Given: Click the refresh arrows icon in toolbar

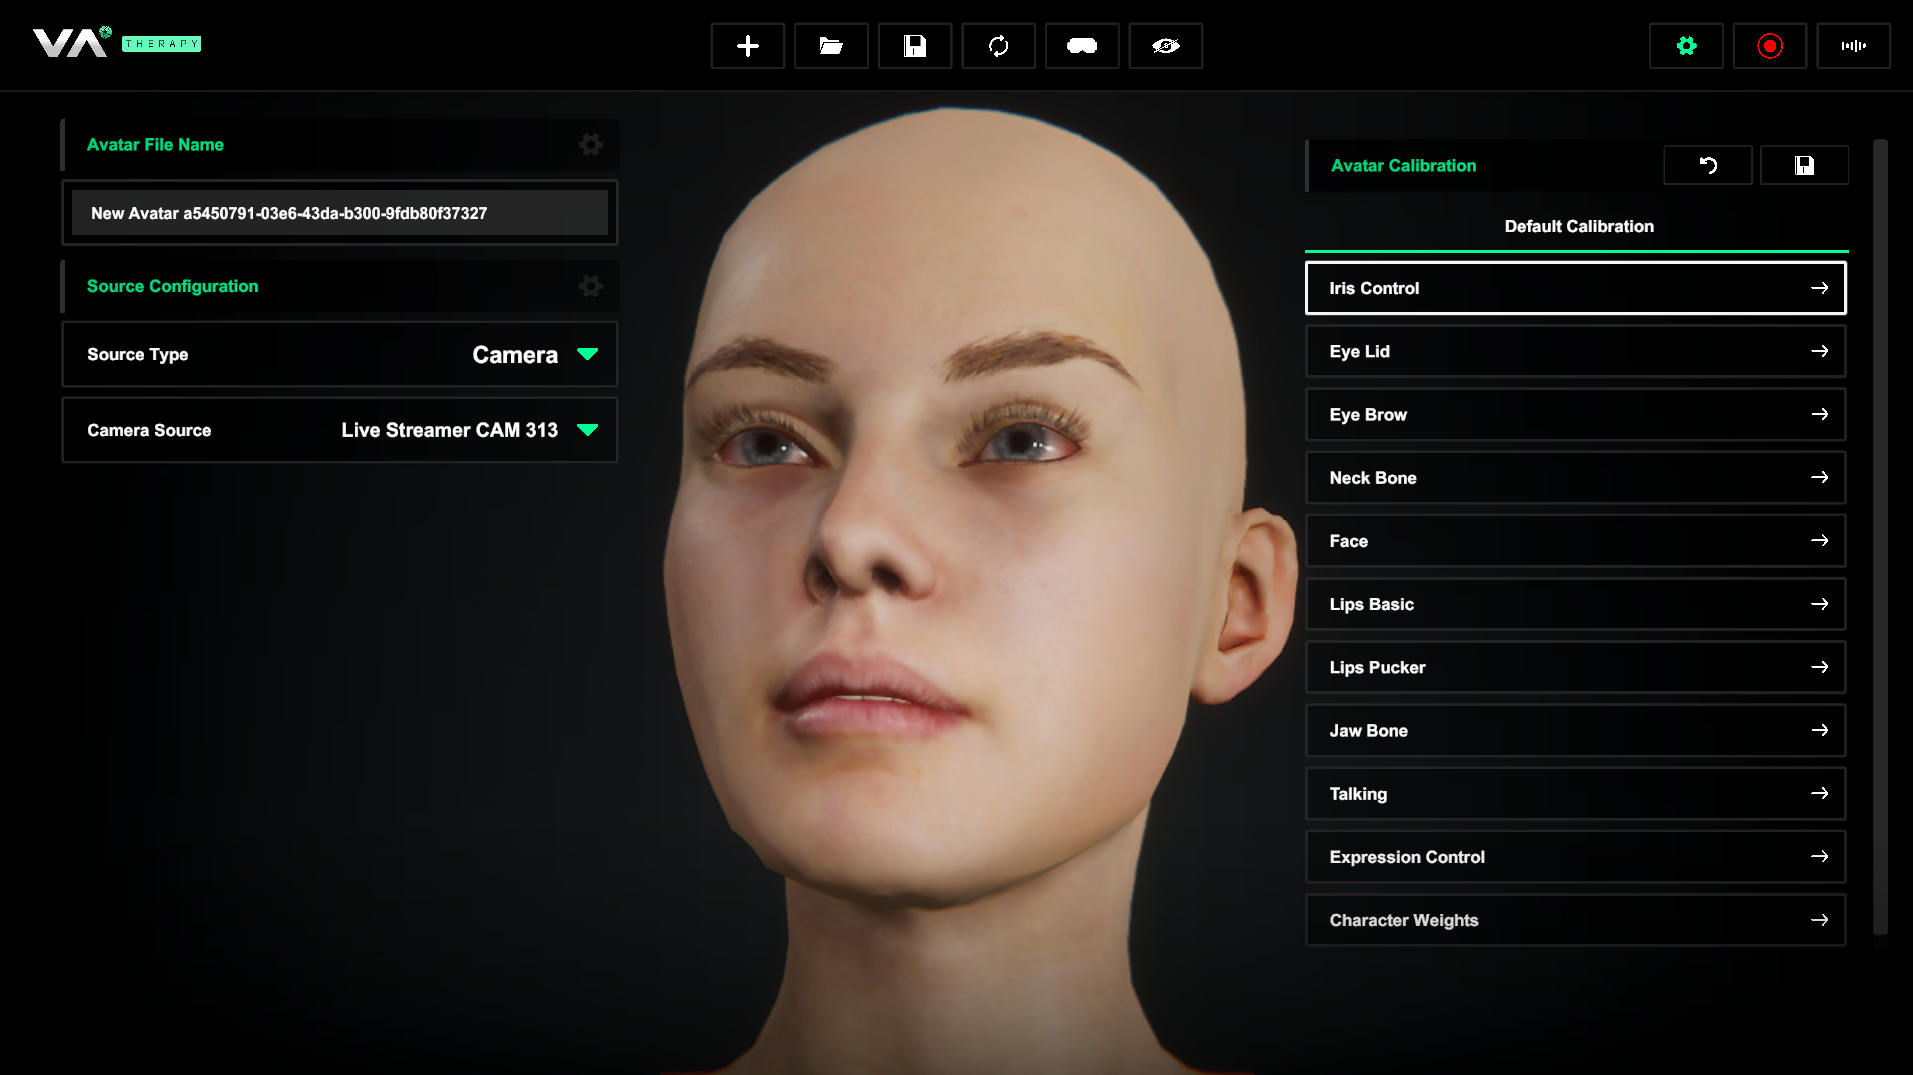Looking at the screenshot, I should tap(998, 46).
